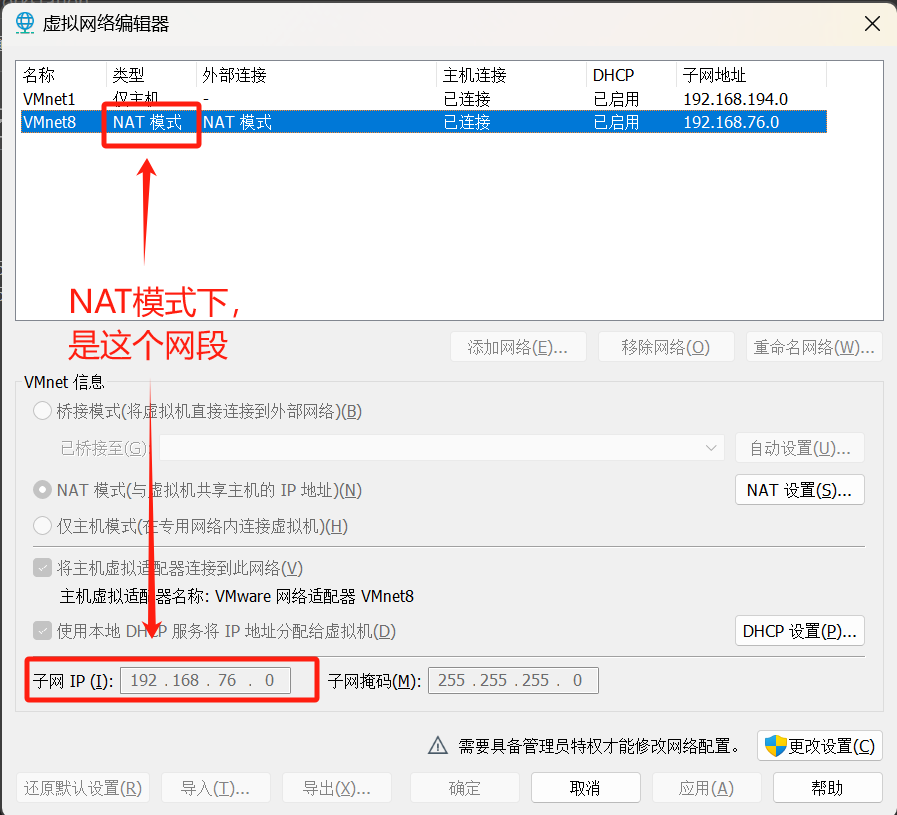This screenshot has height=815, width=897.
Task: Click VMnet8 type NAT 模式 cell
Action: pyautogui.click(x=148, y=122)
